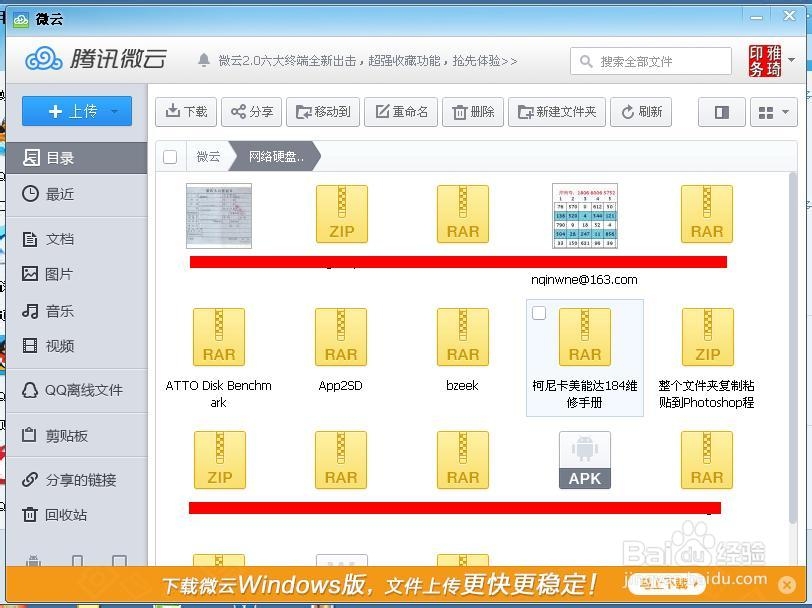
Task: Open the grid view mode dropdown
Action: click(x=774, y=112)
